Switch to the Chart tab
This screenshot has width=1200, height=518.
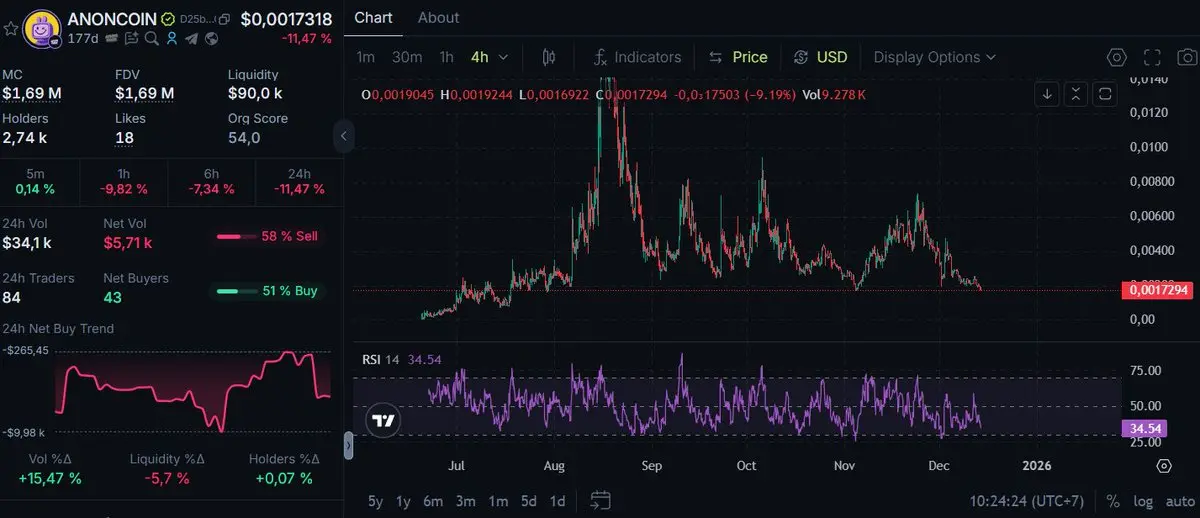coord(374,17)
